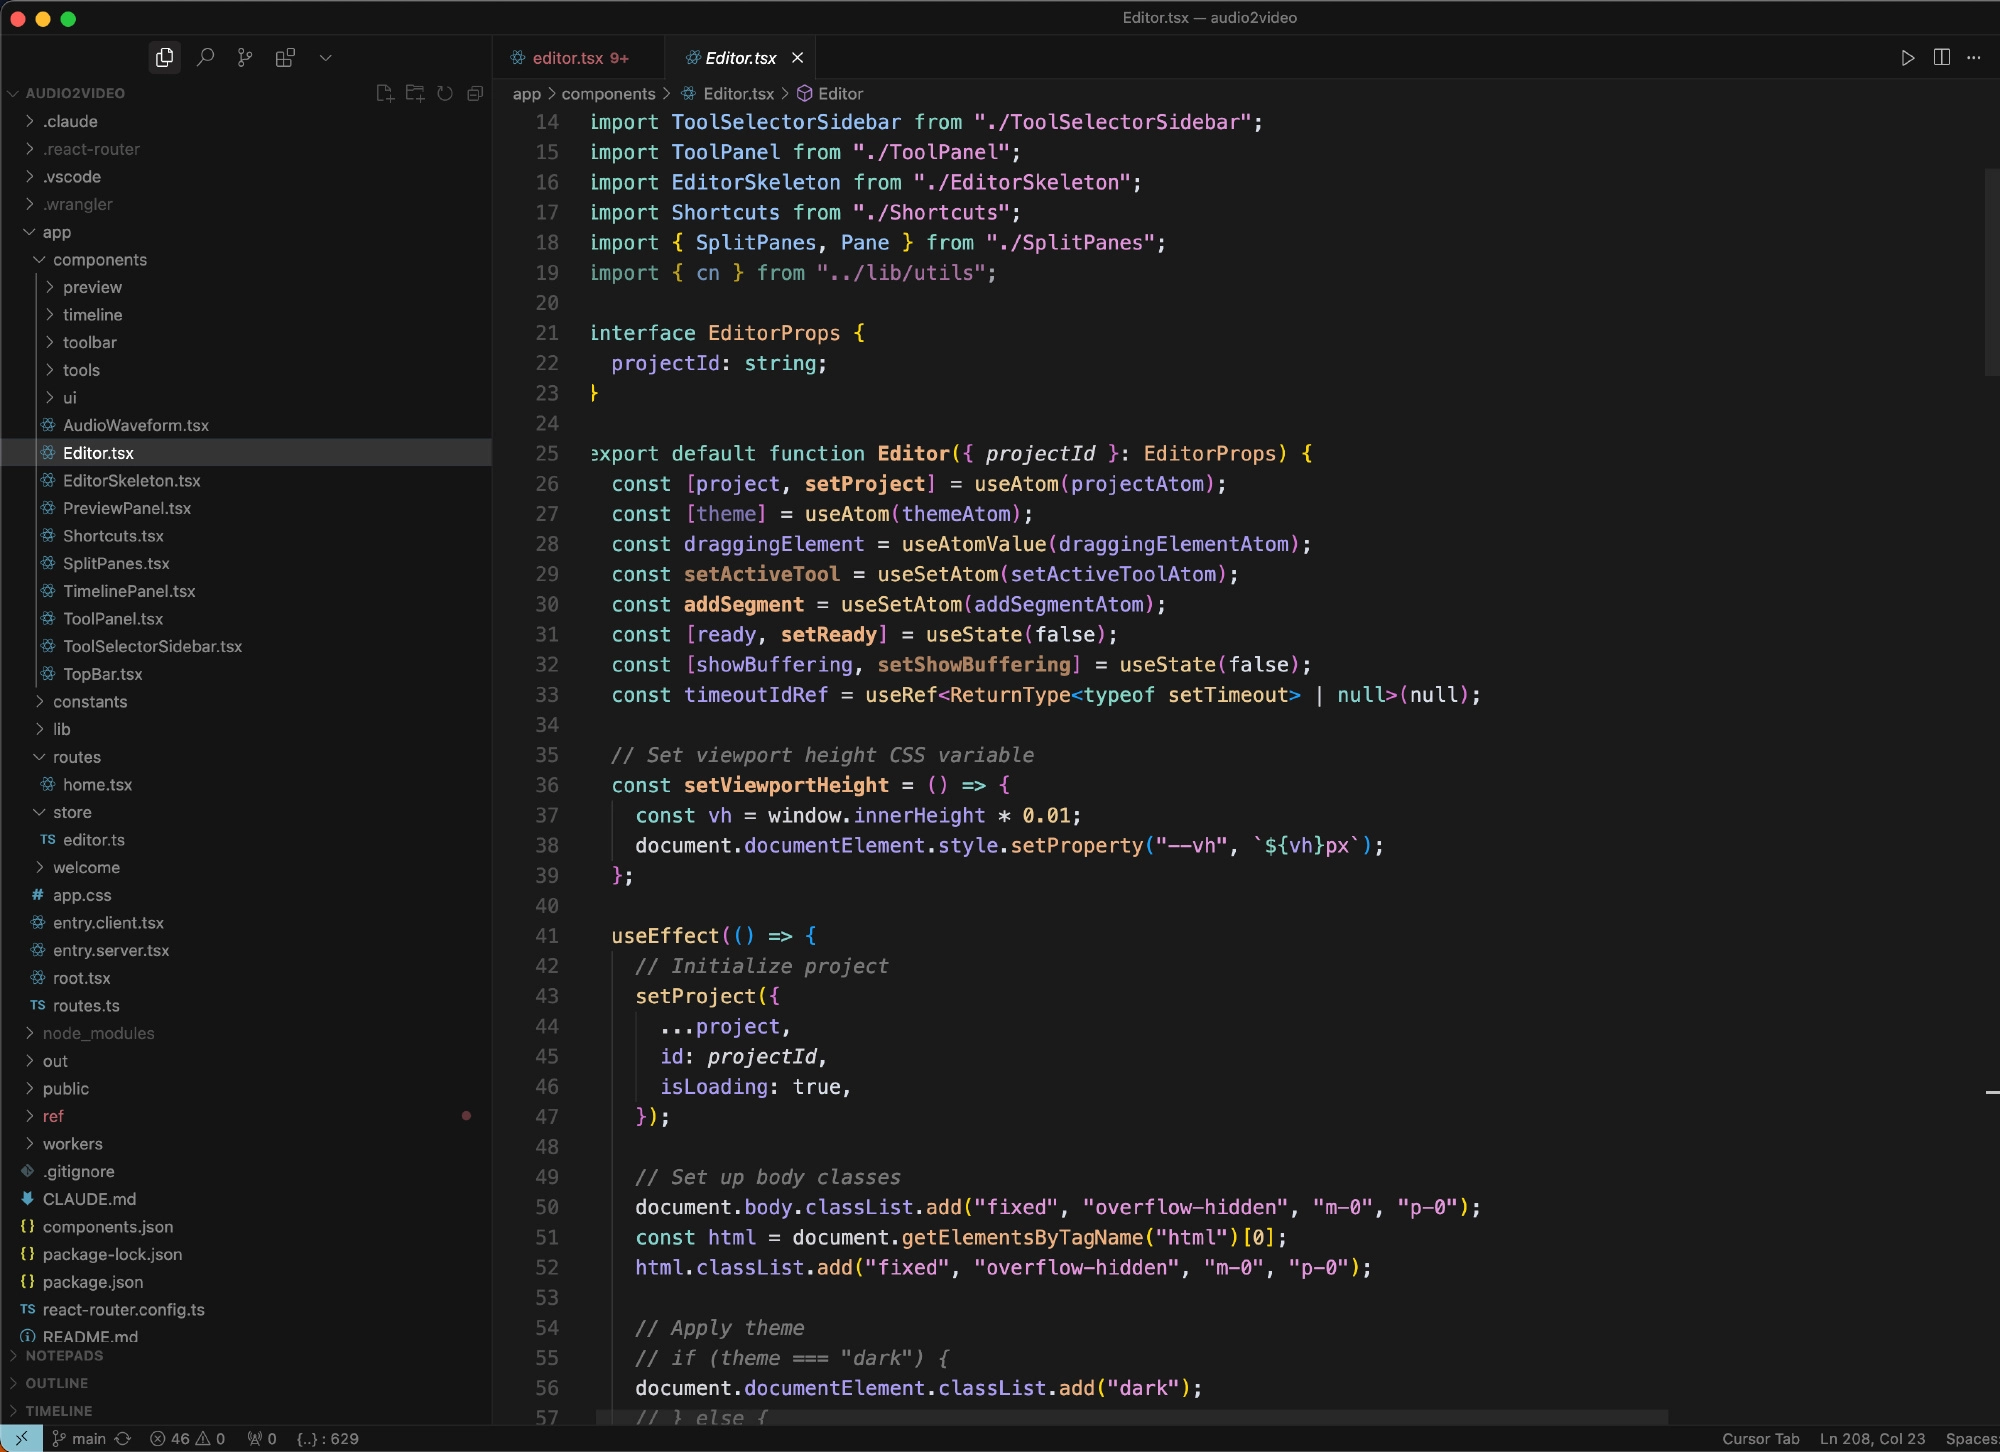The height and width of the screenshot is (1452, 2000).
Task: Expand the .vscode folder
Action: [x=71, y=176]
